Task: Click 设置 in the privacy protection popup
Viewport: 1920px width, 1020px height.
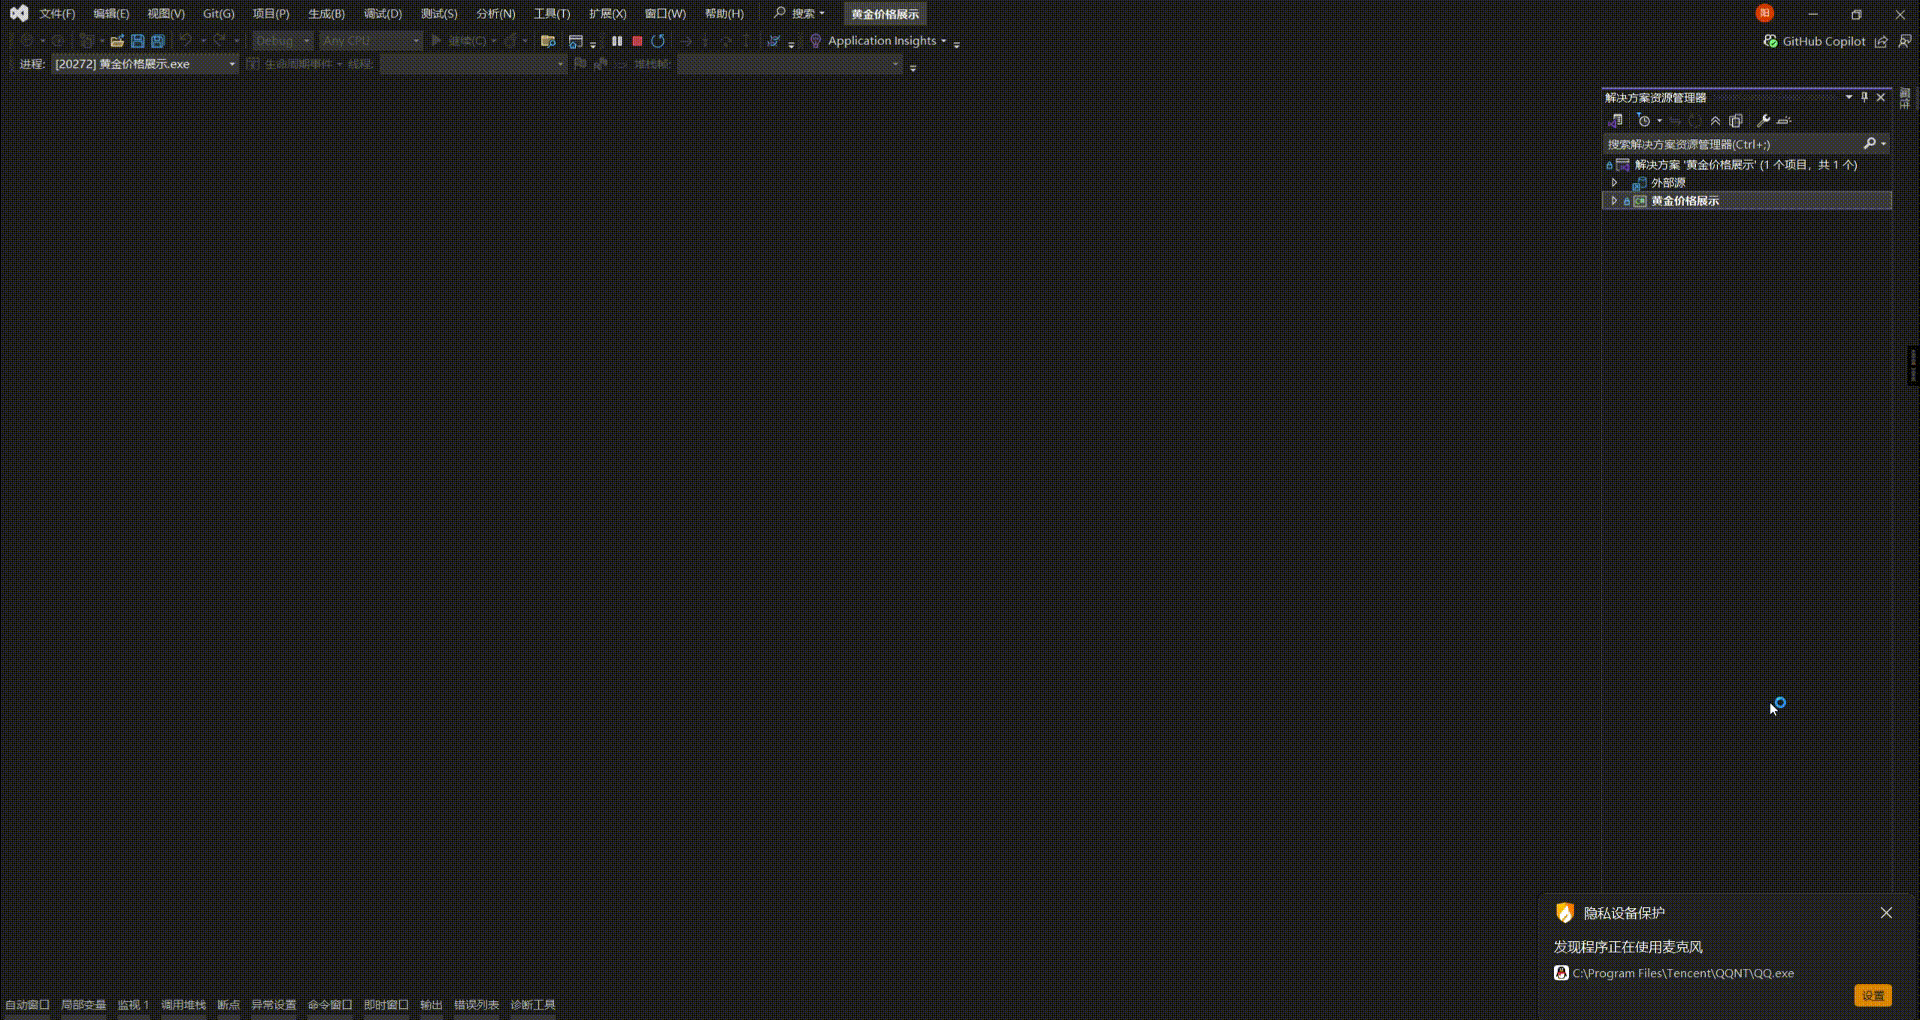Action: pyautogui.click(x=1873, y=995)
